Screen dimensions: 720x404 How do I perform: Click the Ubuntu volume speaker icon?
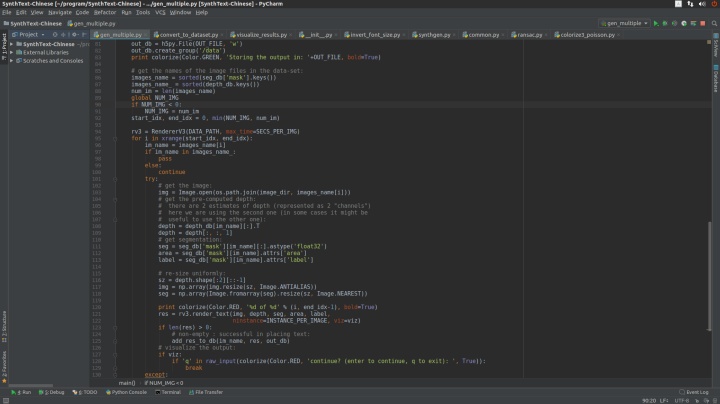tap(702, 4)
